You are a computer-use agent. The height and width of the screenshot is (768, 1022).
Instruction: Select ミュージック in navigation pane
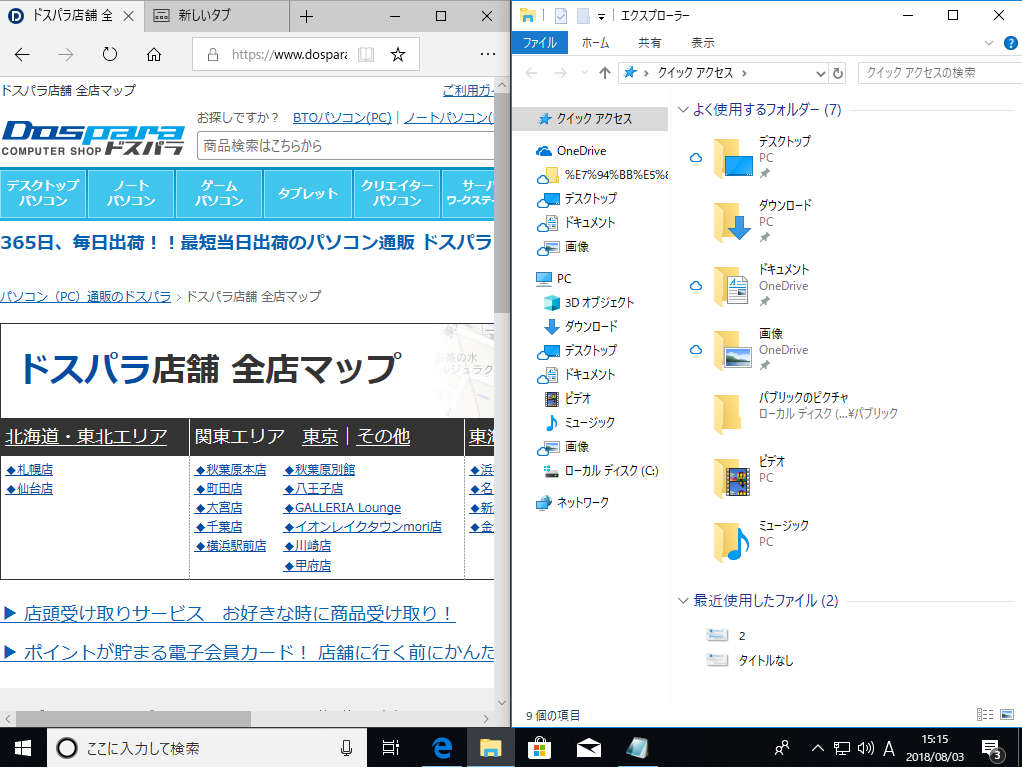coord(580,422)
